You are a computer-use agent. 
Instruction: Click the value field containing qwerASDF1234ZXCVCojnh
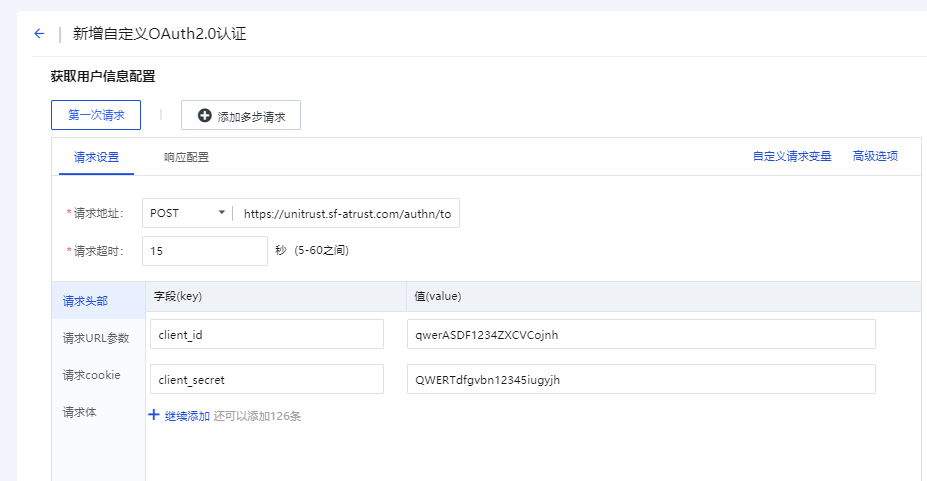coord(641,334)
